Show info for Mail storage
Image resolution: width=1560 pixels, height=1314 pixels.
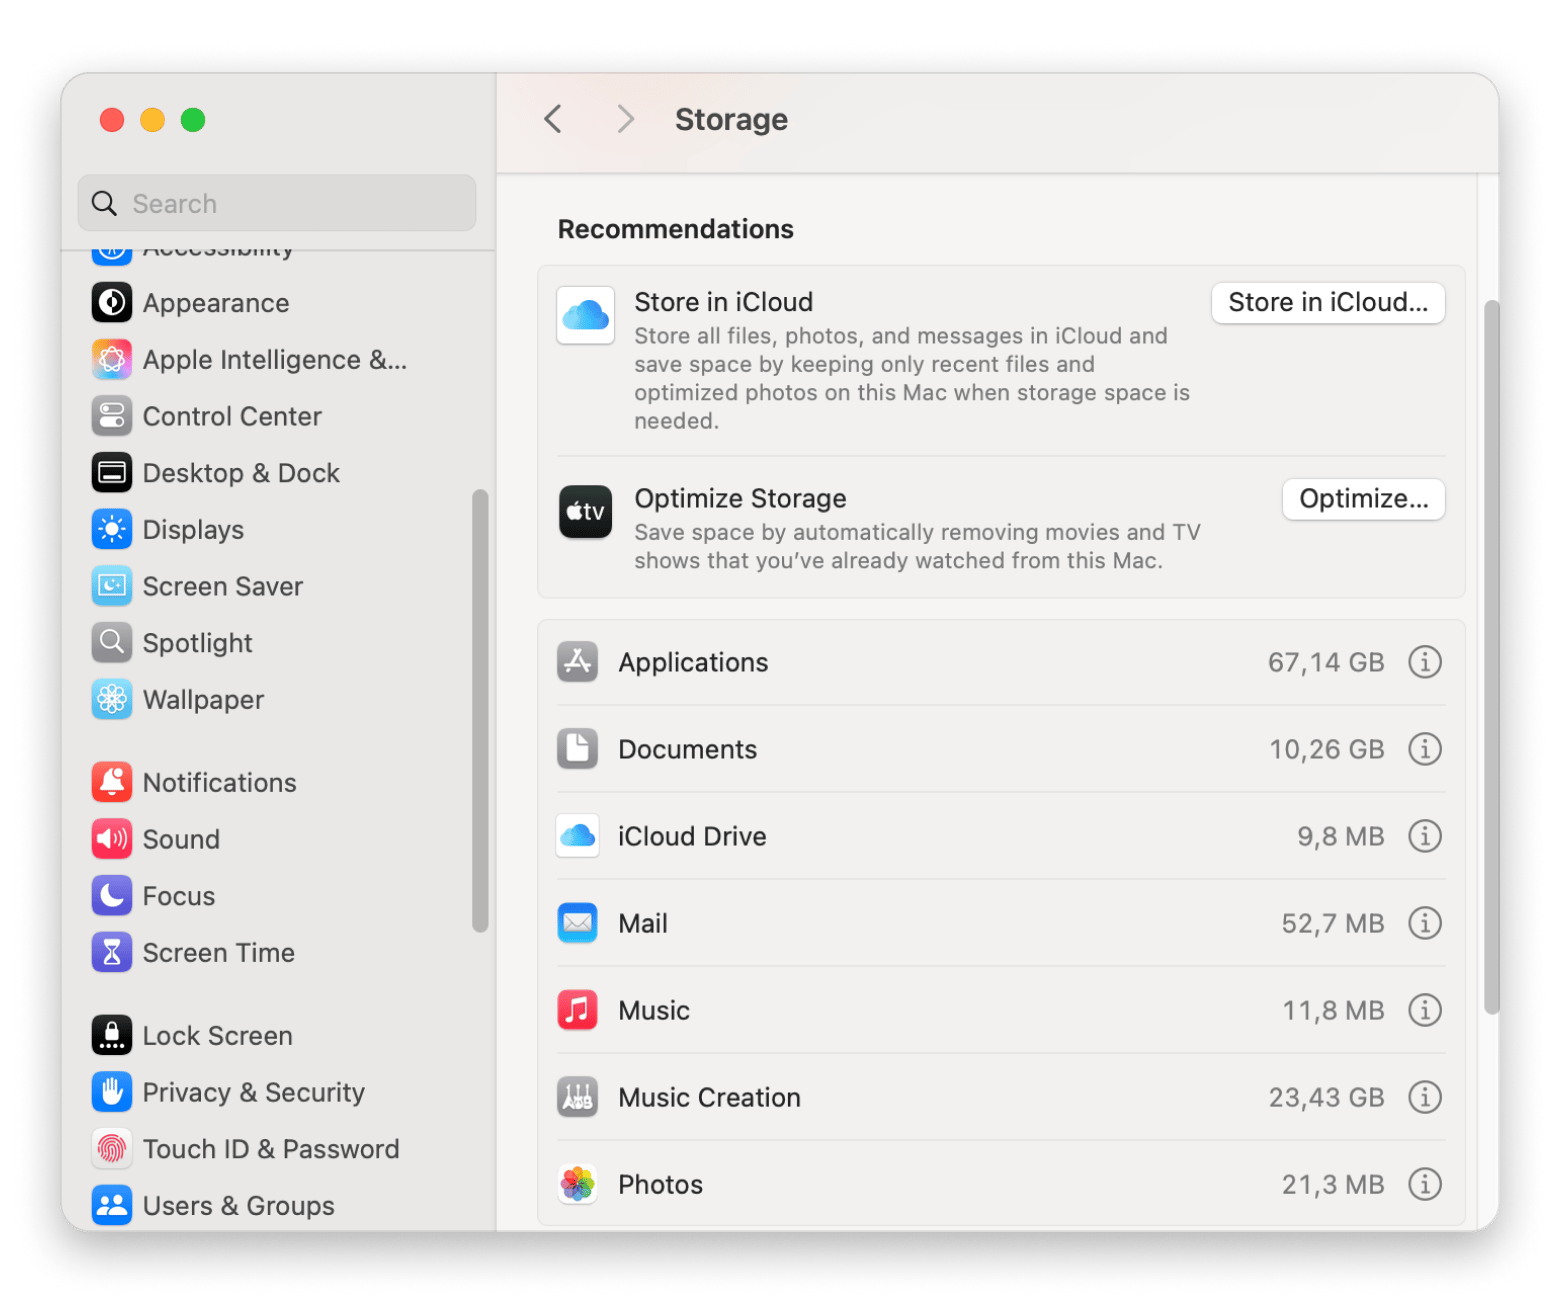[x=1425, y=923]
